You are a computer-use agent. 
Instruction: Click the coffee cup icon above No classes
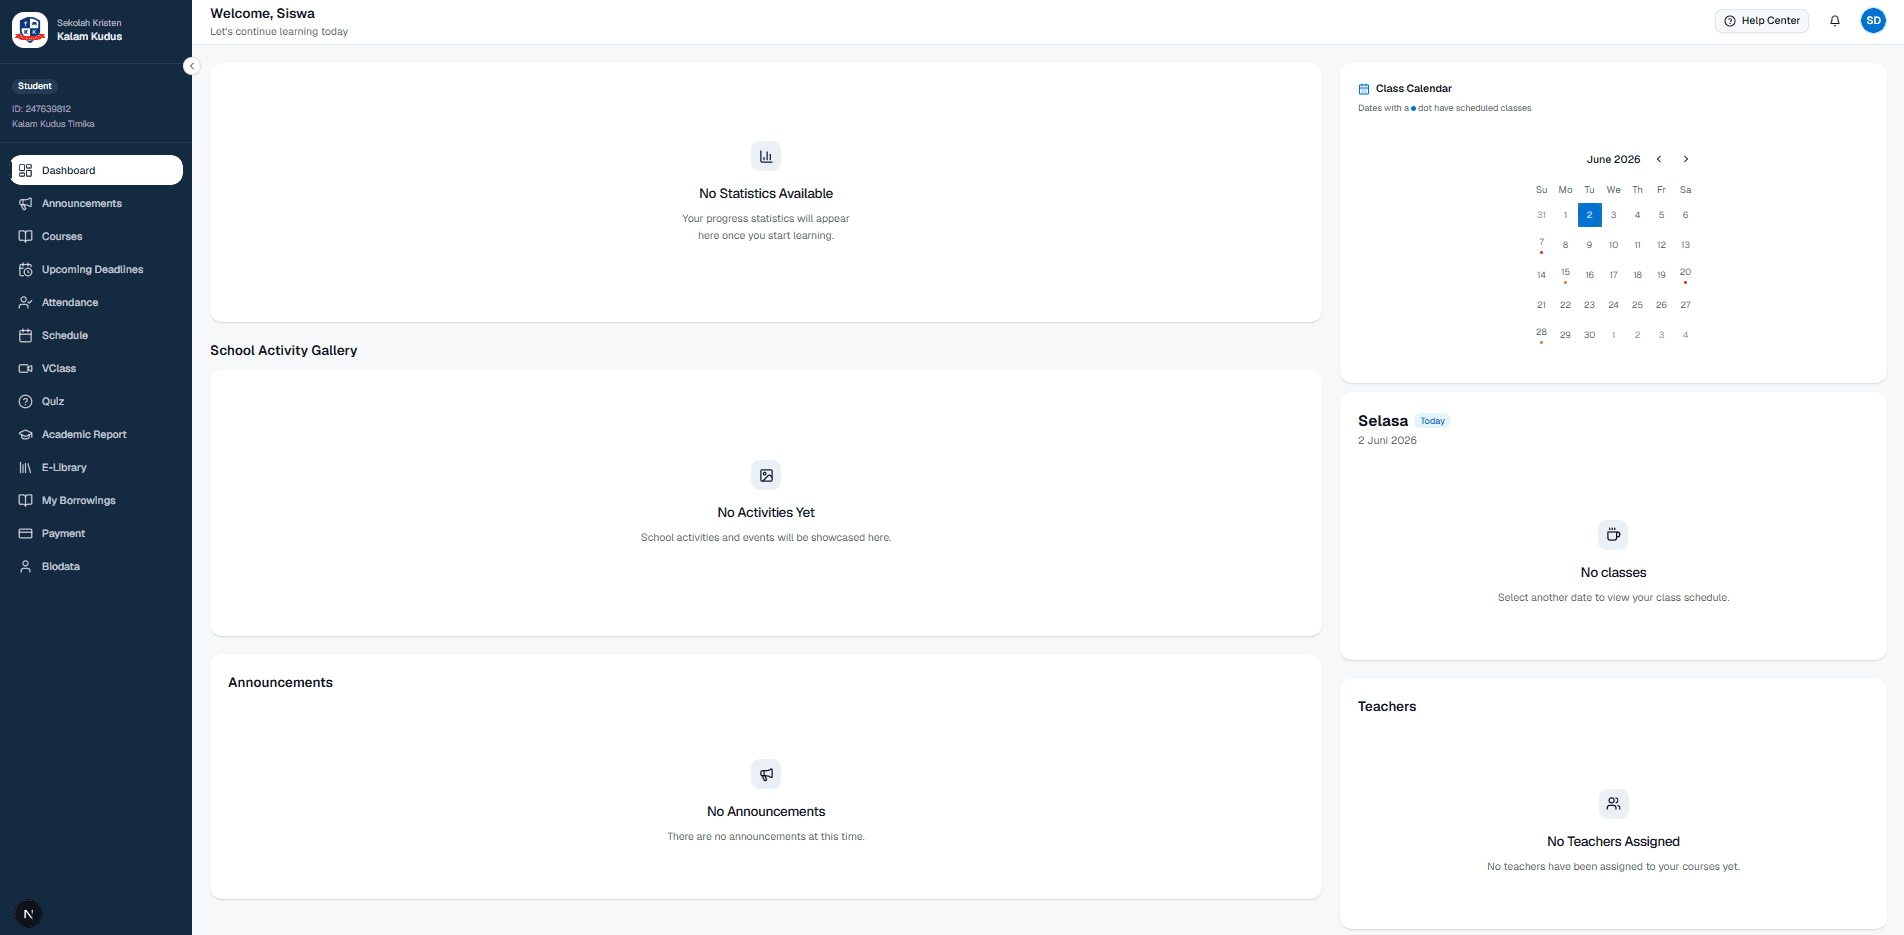click(1613, 535)
